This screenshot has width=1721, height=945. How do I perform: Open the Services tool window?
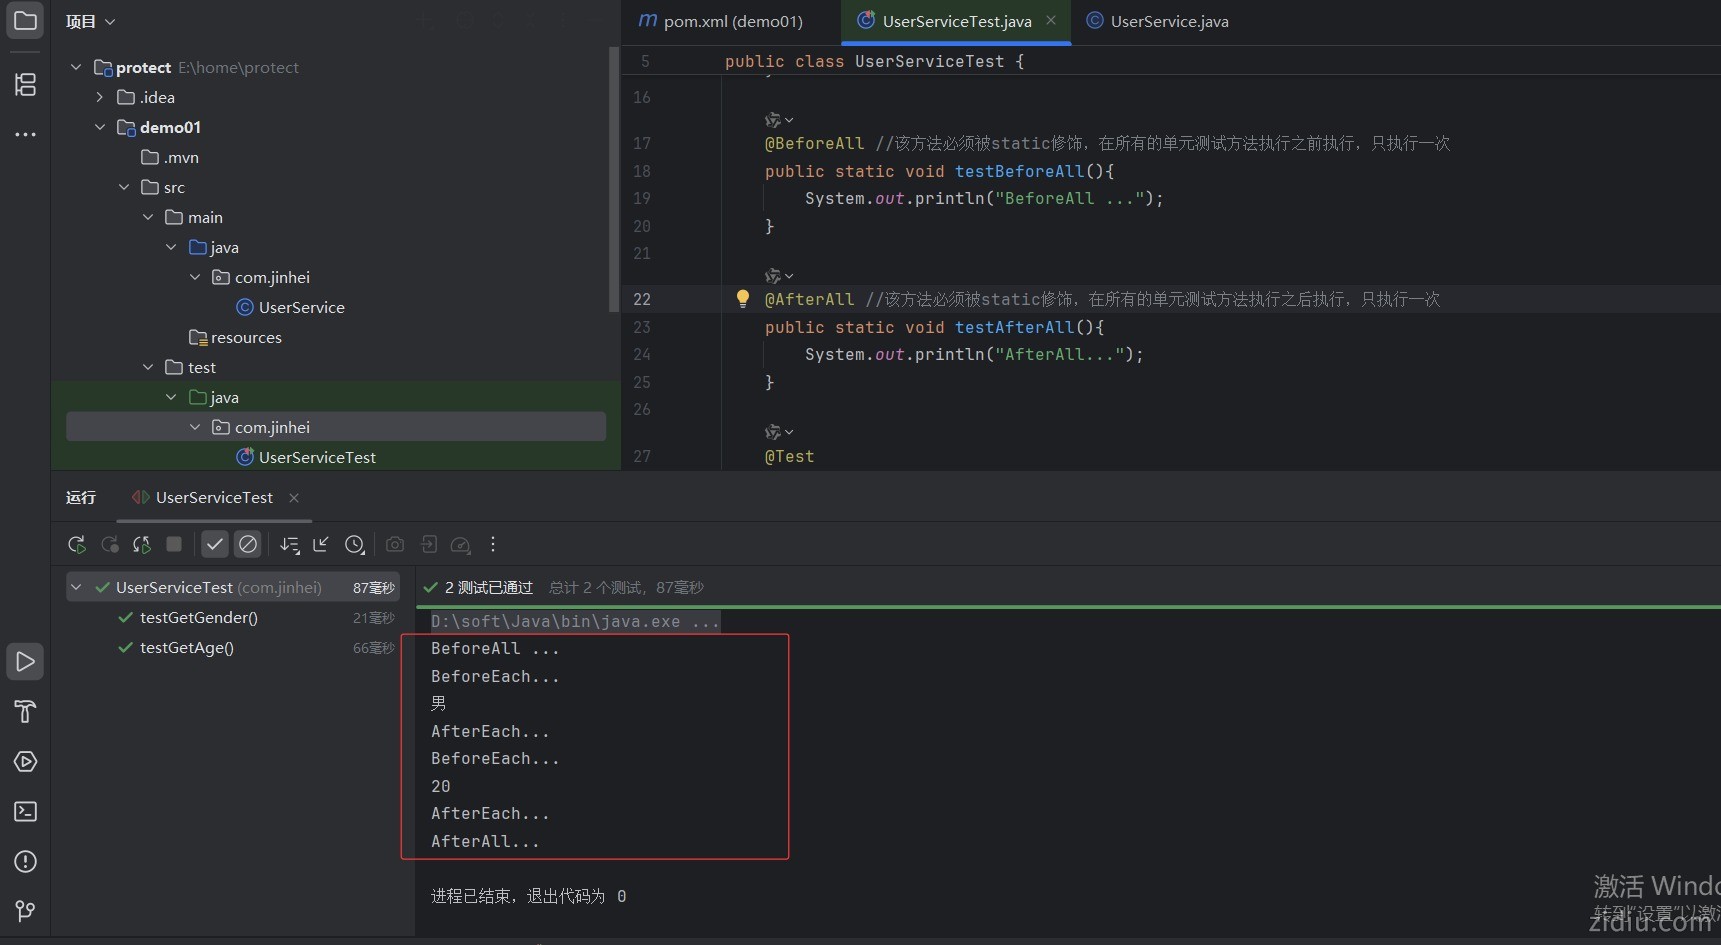(25, 761)
